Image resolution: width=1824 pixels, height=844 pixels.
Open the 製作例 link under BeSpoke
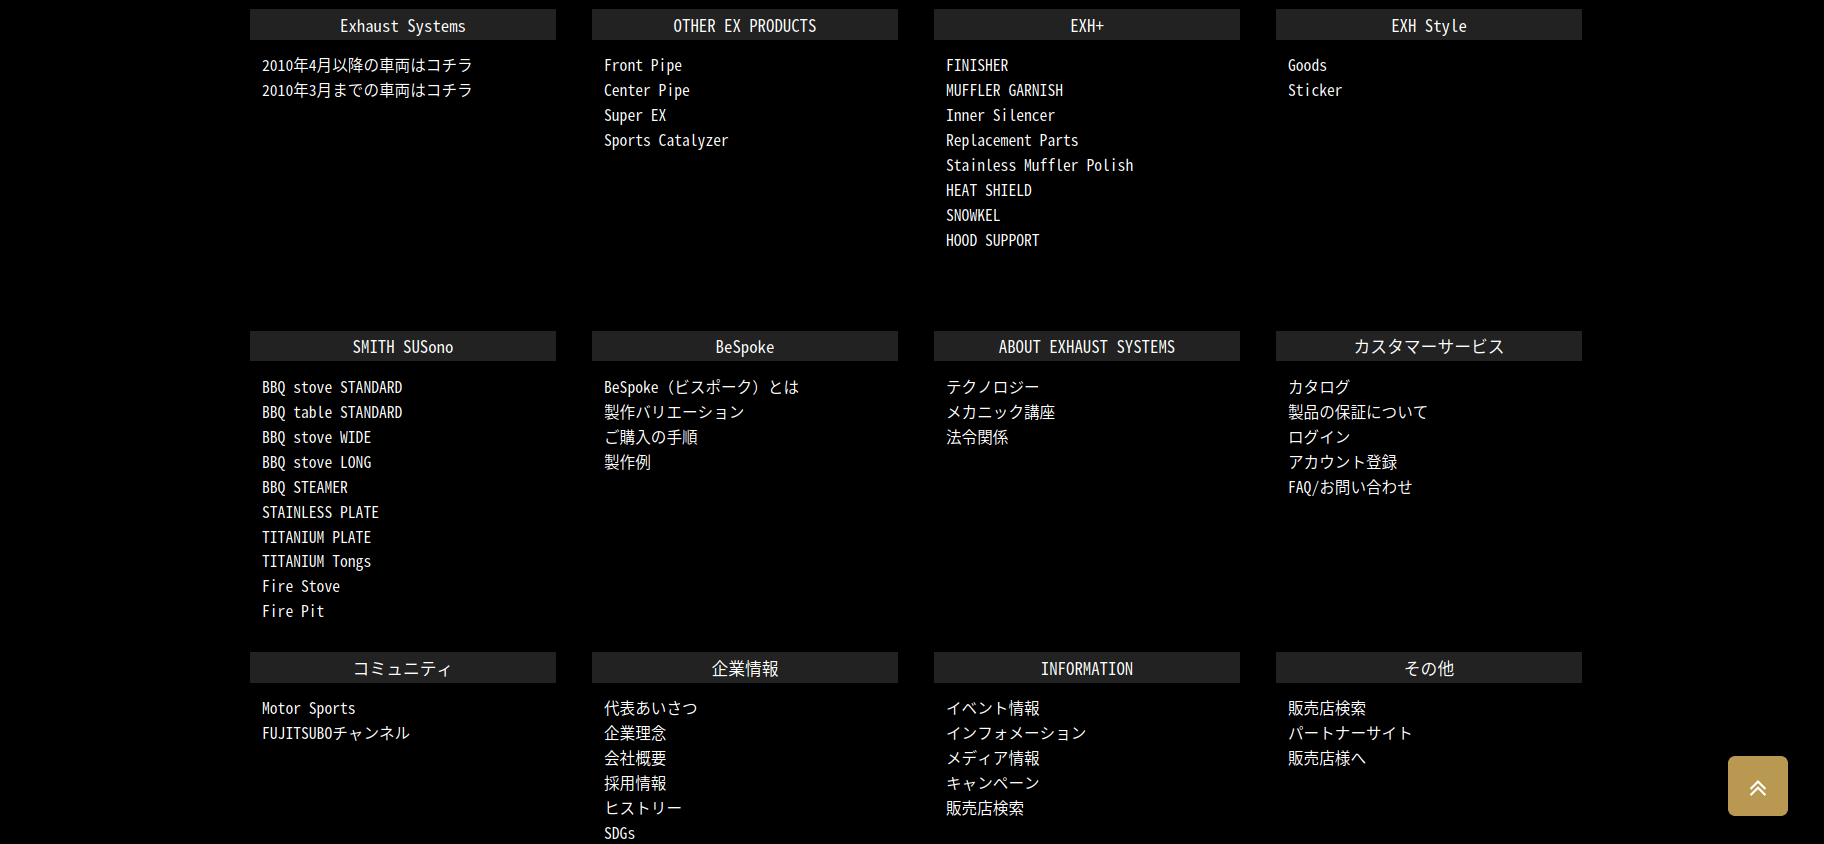pyautogui.click(x=627, y=463)
